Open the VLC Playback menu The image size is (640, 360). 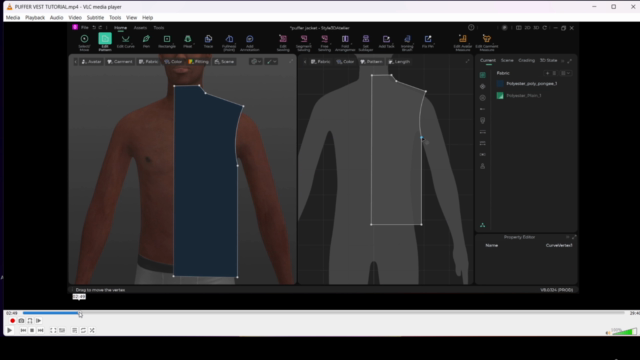pyautogui.click(x=35, y=18)
